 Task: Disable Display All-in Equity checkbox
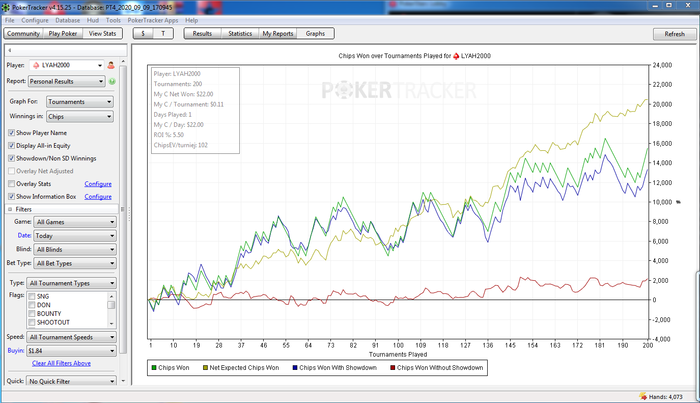[x=11, y=145]
